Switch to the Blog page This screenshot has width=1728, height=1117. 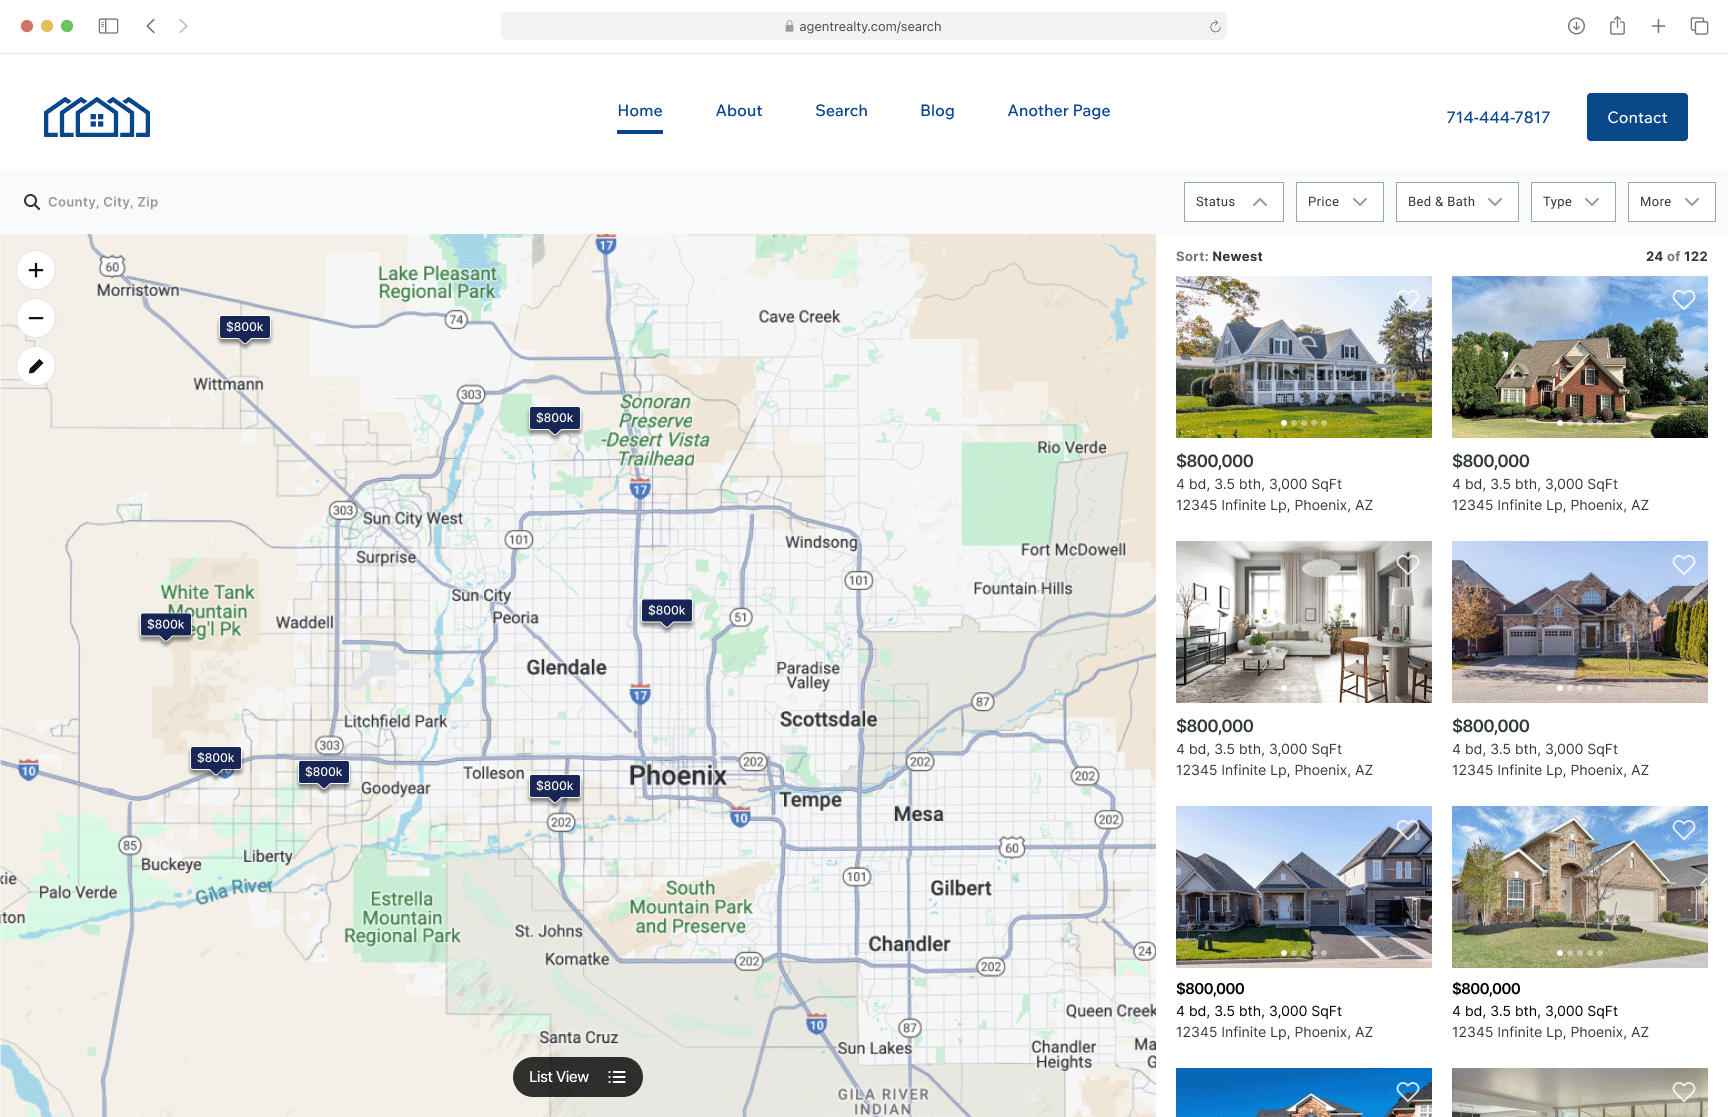click(937, 111)
